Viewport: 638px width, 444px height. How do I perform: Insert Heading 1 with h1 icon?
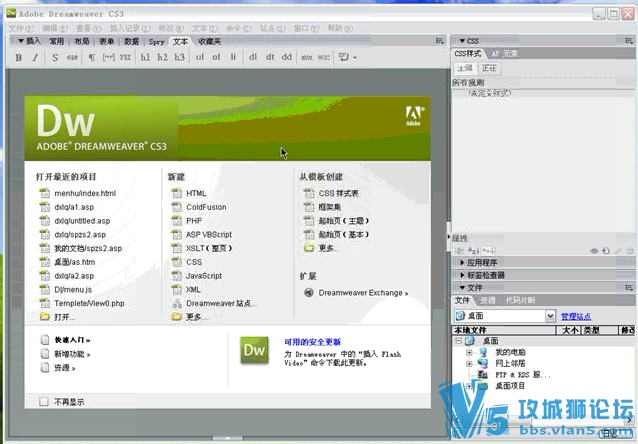tap(145, 57)
